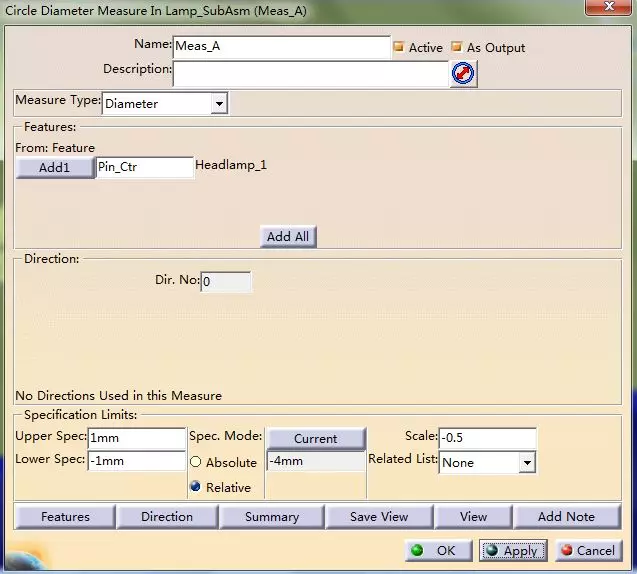This screenshot has height=574, width=637.
Task: Toggle the As Output checkbox
Action: pyautogui.click(x=457, y=47)
